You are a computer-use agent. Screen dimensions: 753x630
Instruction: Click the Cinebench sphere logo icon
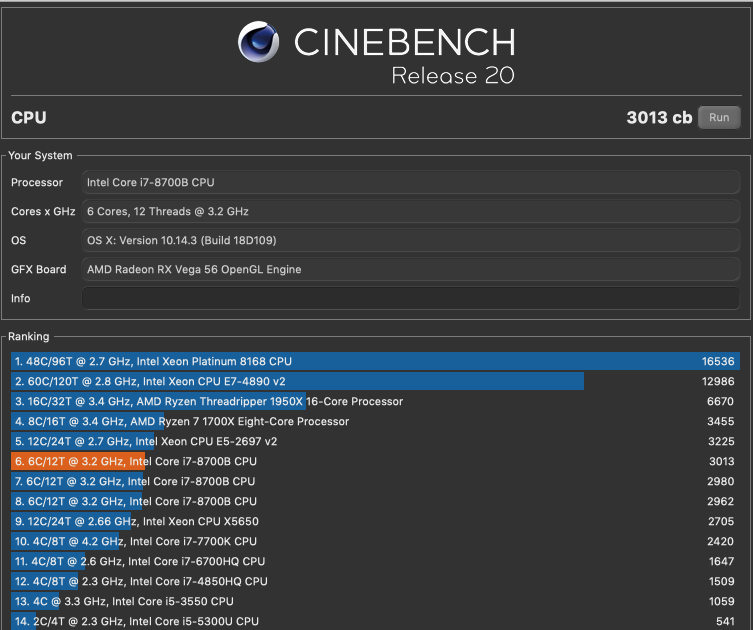point(258,41)
